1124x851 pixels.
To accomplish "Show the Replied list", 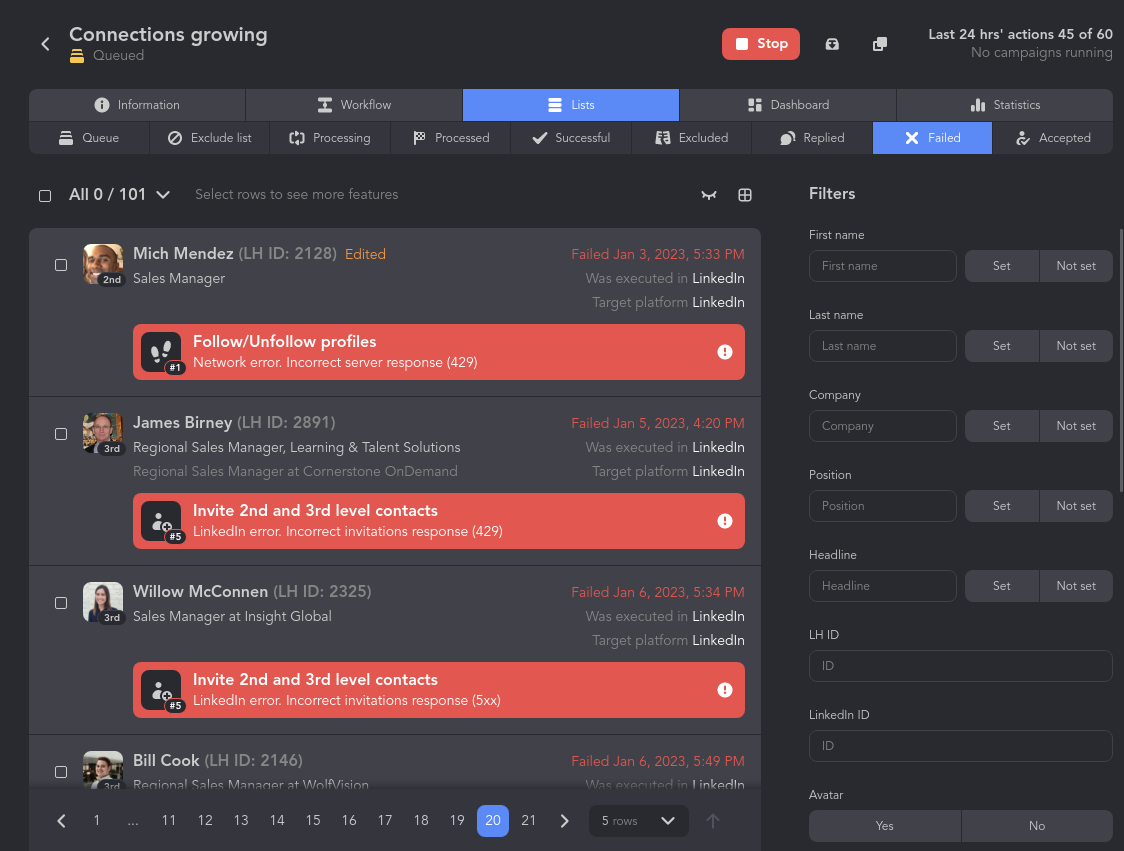I will point(812,138).
